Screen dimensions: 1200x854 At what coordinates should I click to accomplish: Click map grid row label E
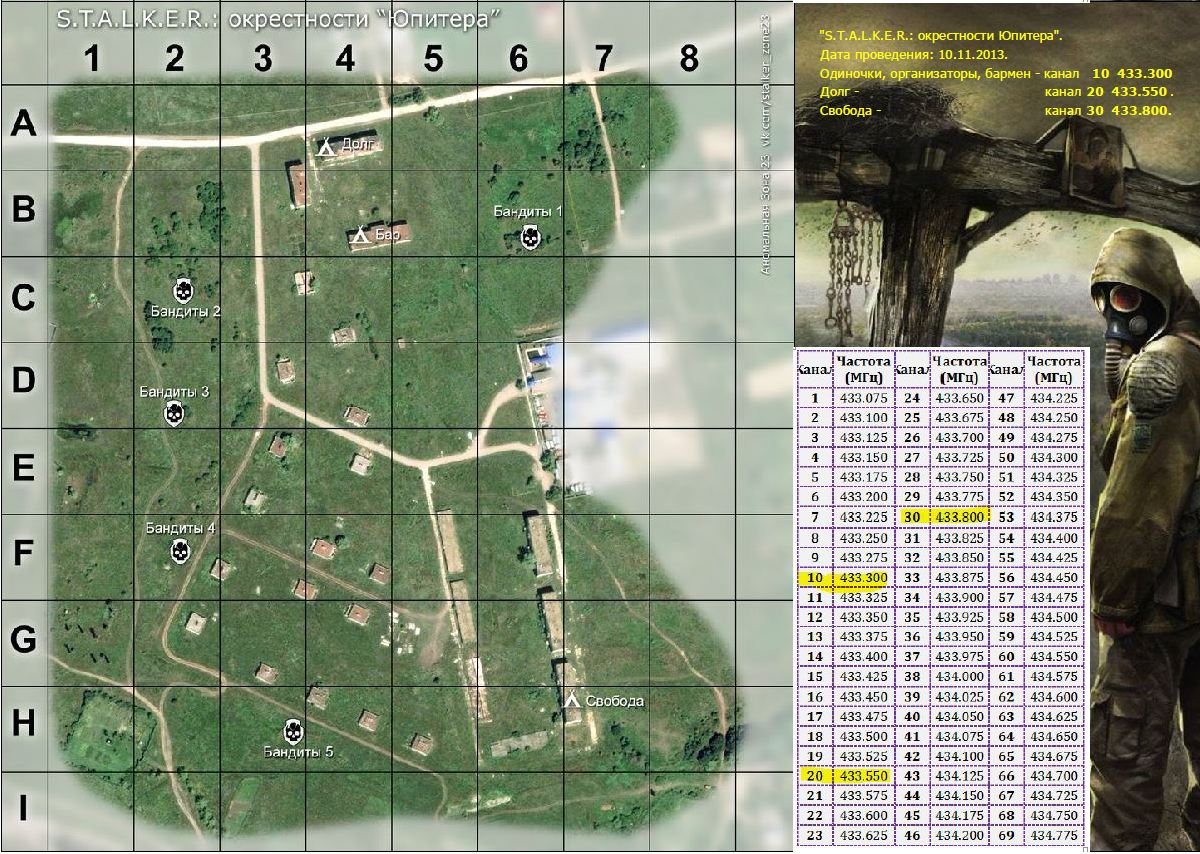(x=23, y=468)
